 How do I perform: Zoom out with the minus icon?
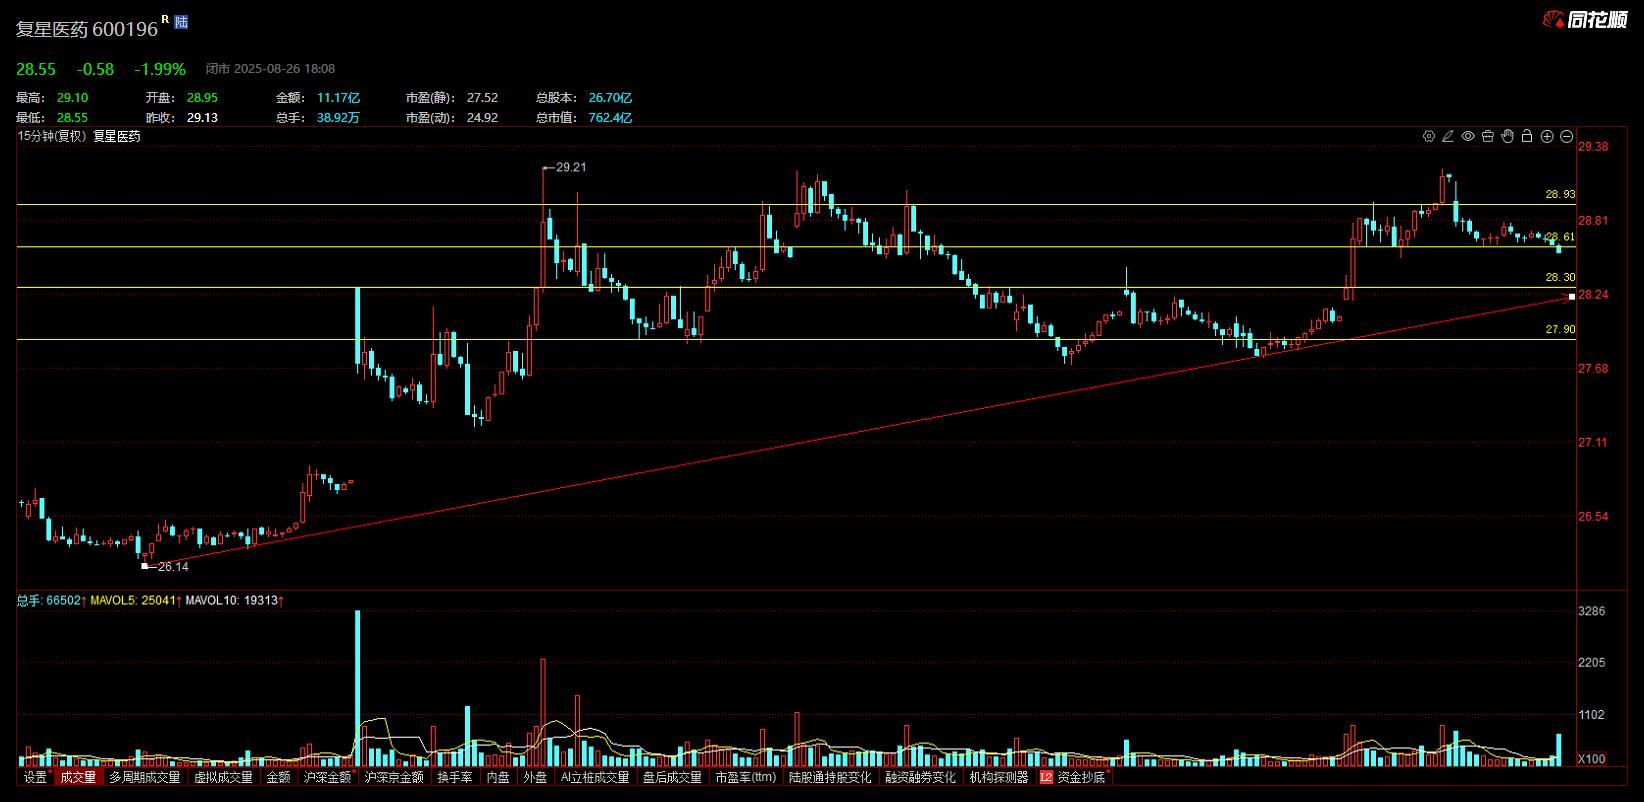pos(1567,137)
